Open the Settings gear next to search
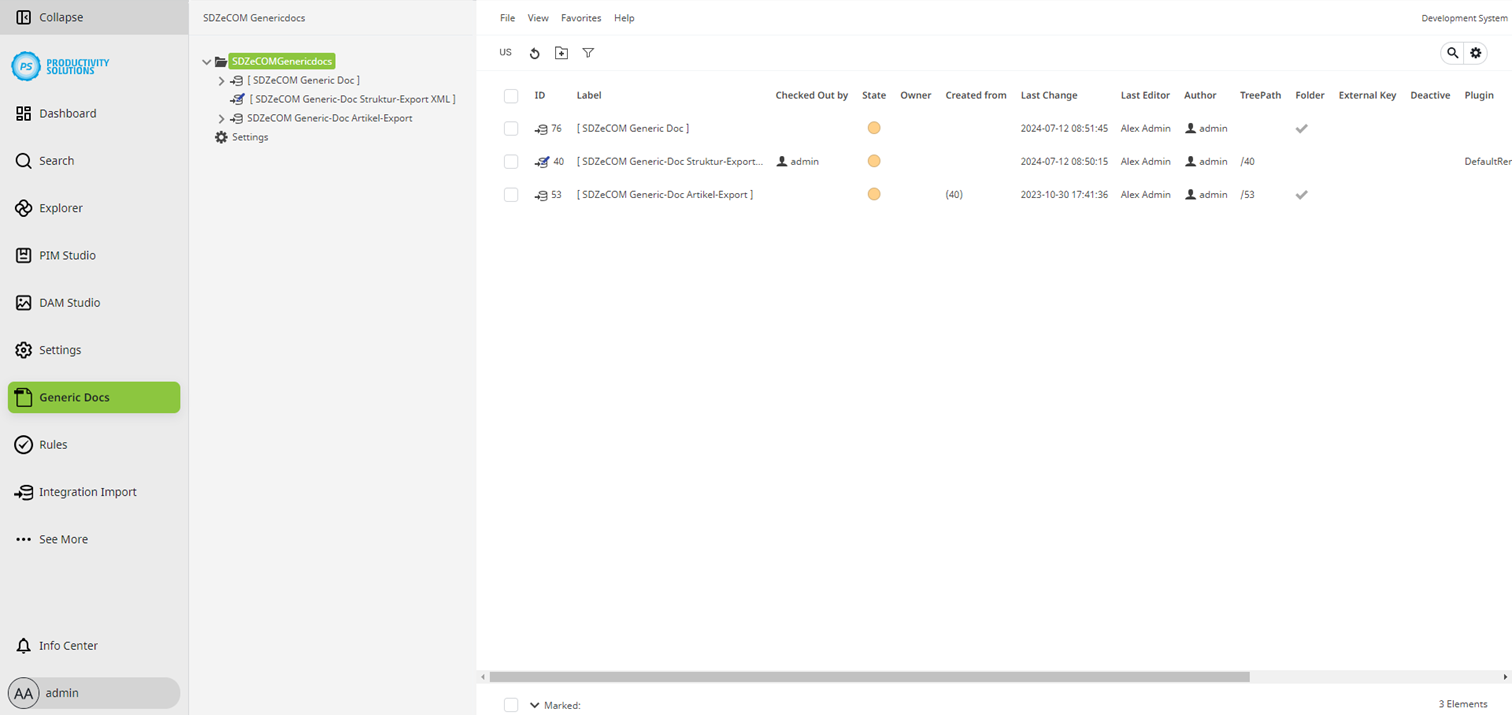The height and width of the screenshot is (715, 1512). [1476, 53]
